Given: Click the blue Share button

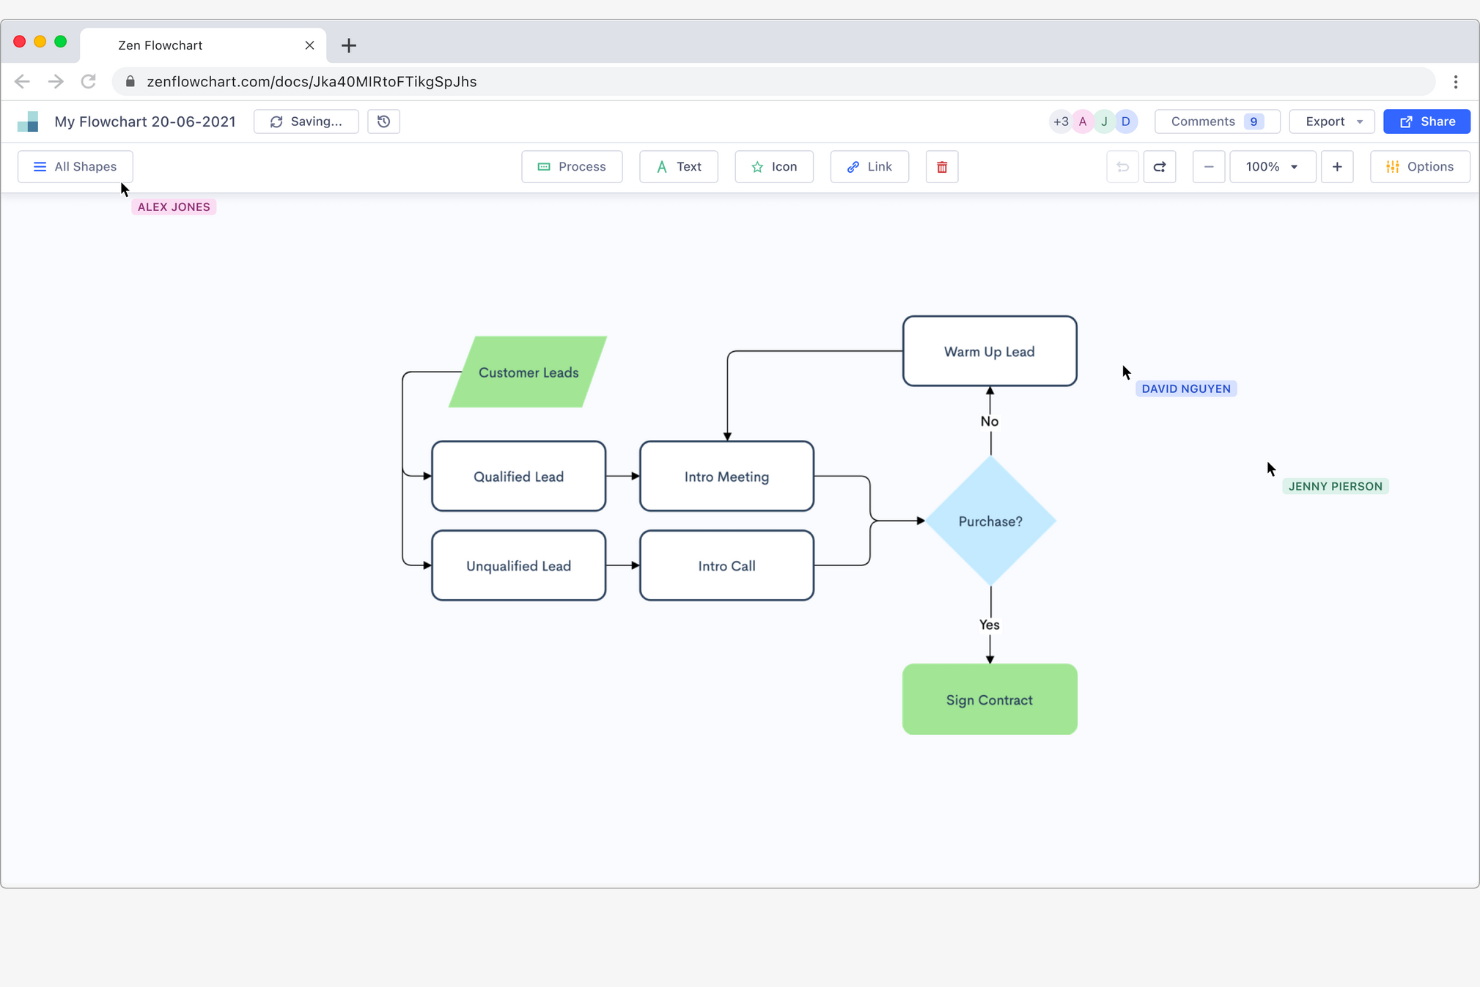Looking at the screenshot, I should [1426, 121].
